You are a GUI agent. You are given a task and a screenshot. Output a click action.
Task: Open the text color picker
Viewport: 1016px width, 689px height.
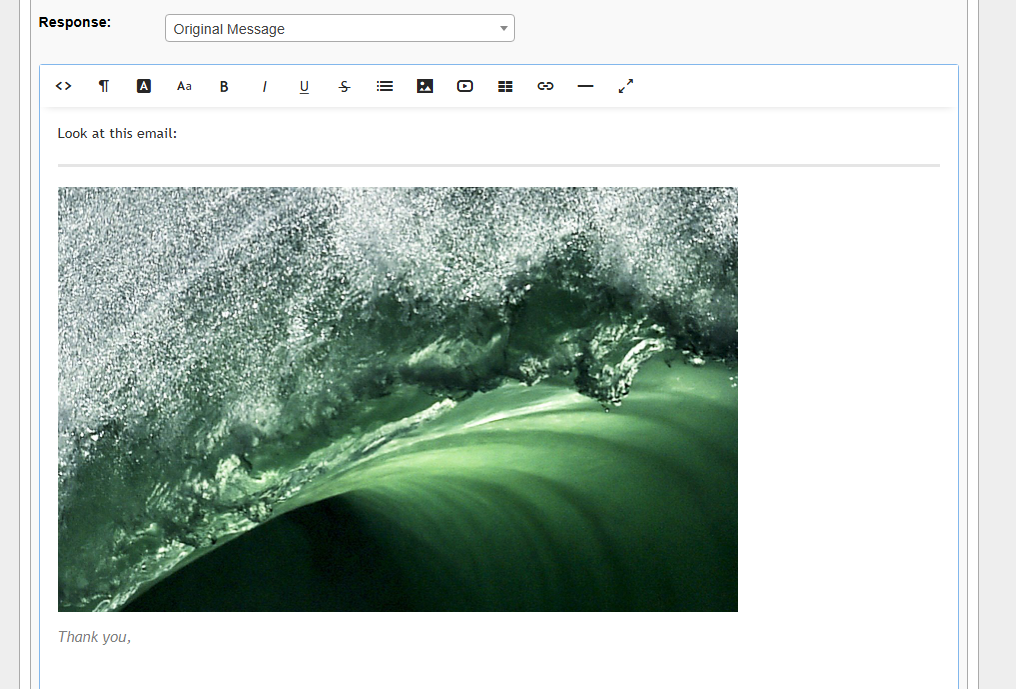tap(144, 86)
